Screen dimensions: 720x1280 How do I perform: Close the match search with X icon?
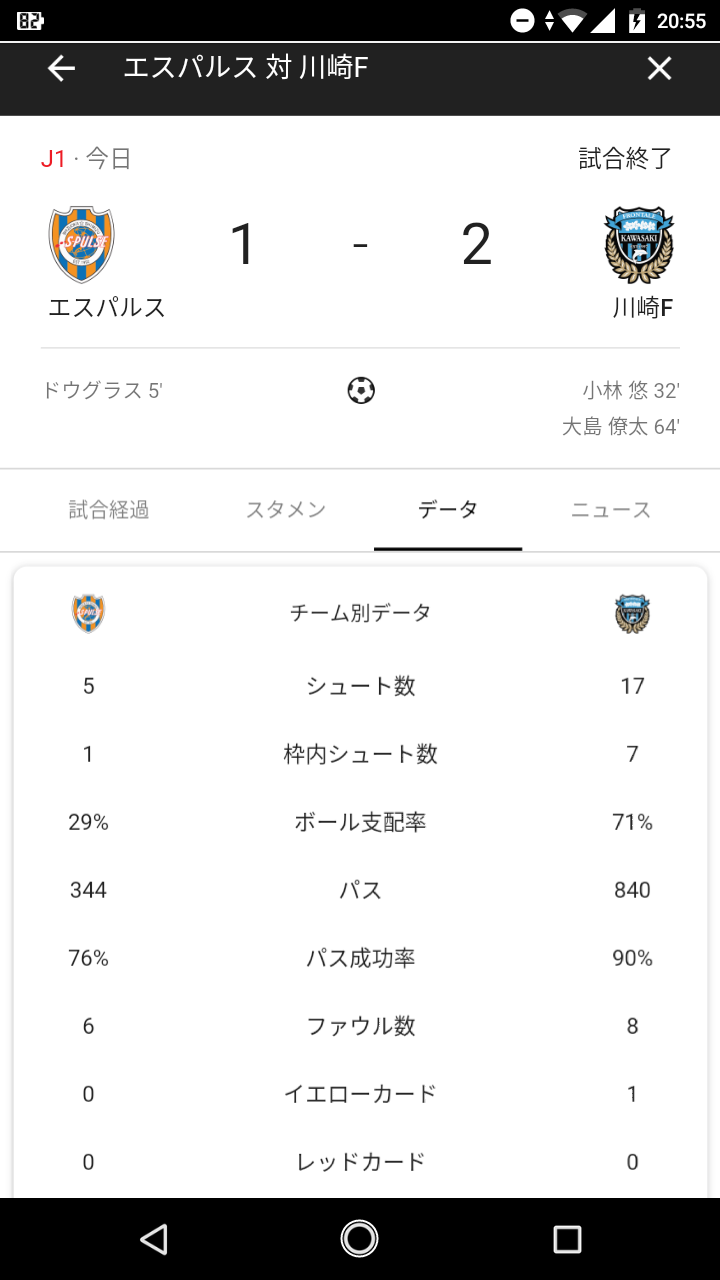click(659, 68)
